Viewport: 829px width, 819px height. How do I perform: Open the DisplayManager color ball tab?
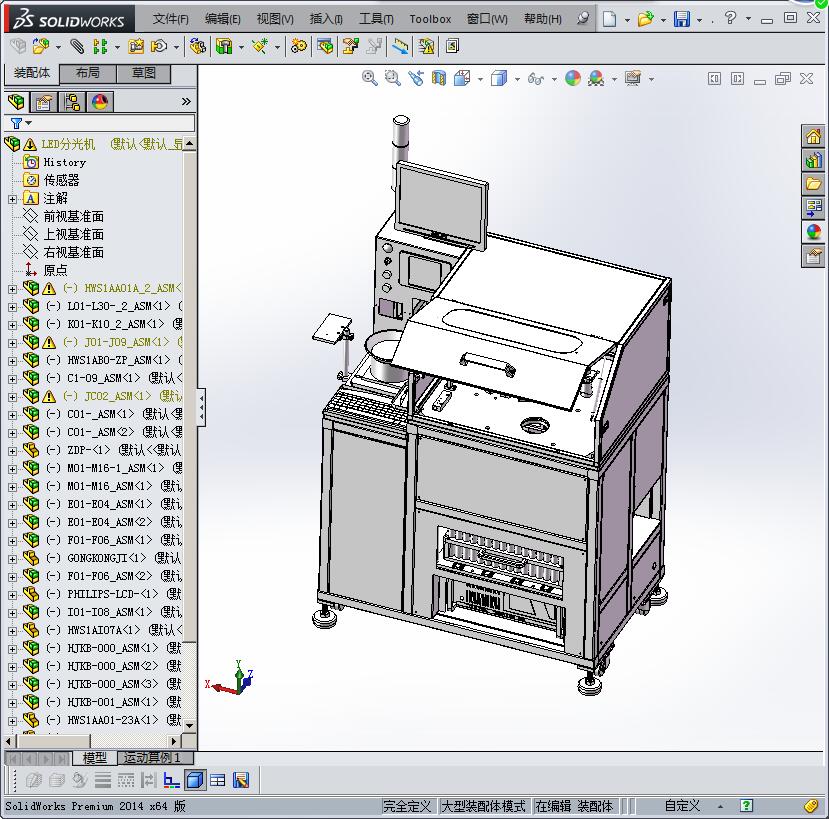click(100, 102)
